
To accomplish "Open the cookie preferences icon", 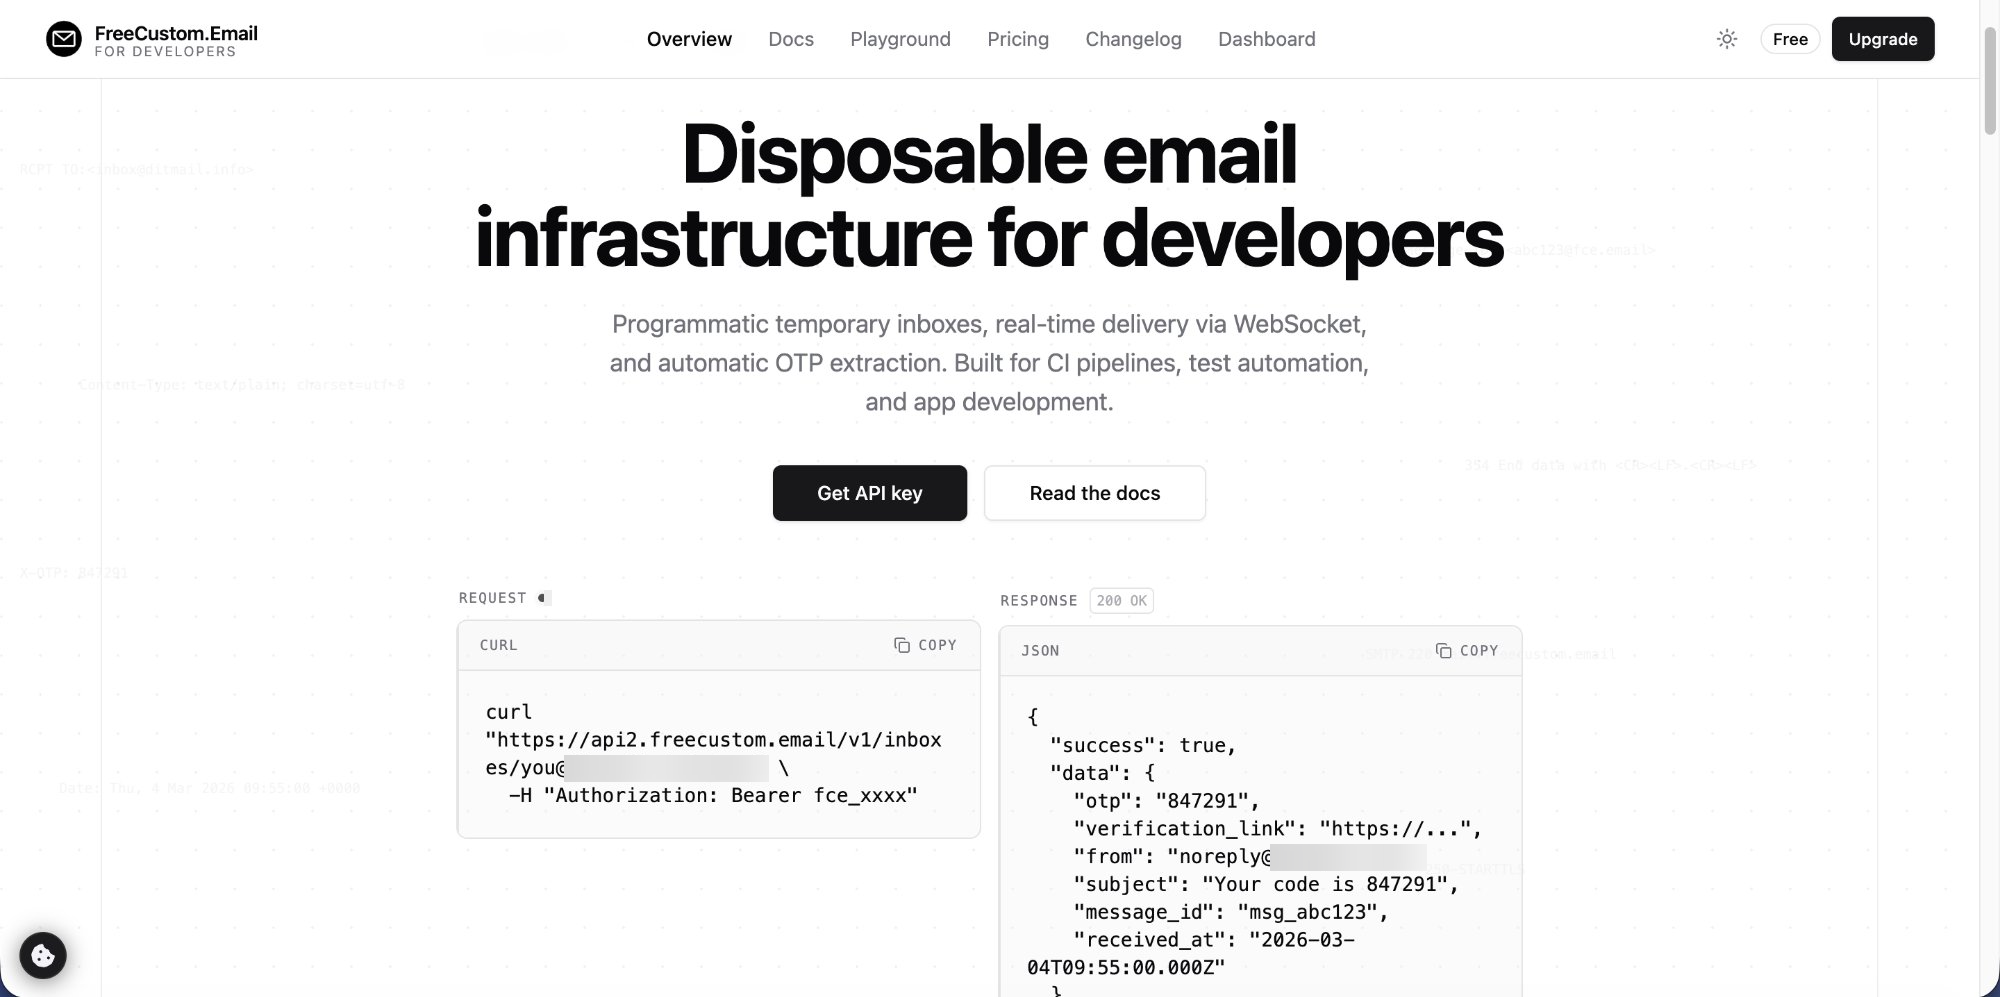I will point(43,955).
